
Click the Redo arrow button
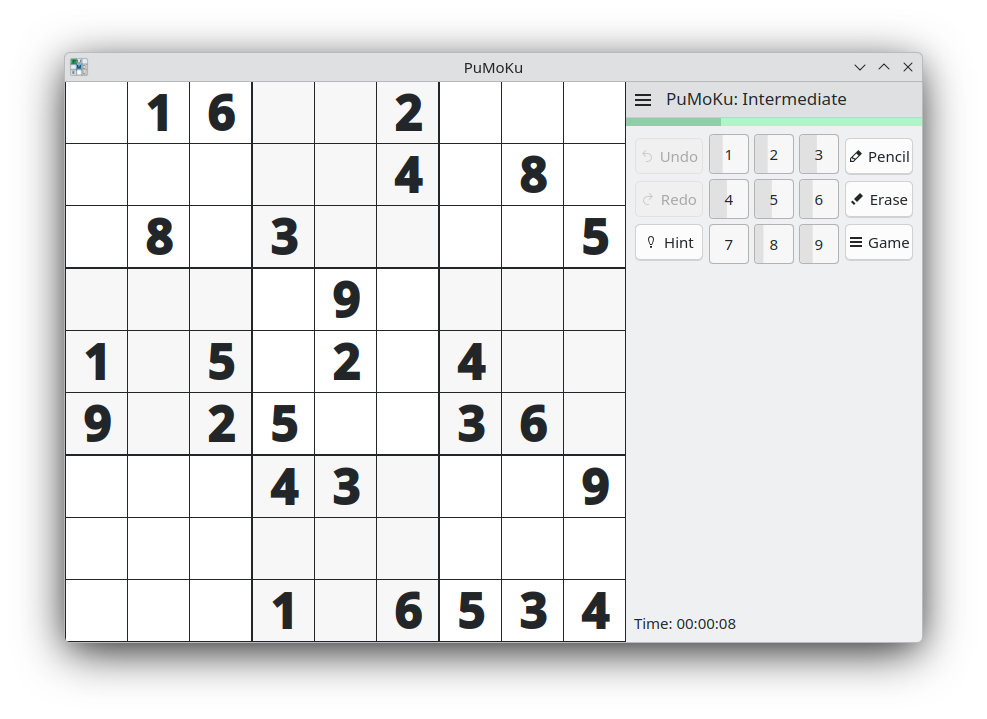coord(669,200)
